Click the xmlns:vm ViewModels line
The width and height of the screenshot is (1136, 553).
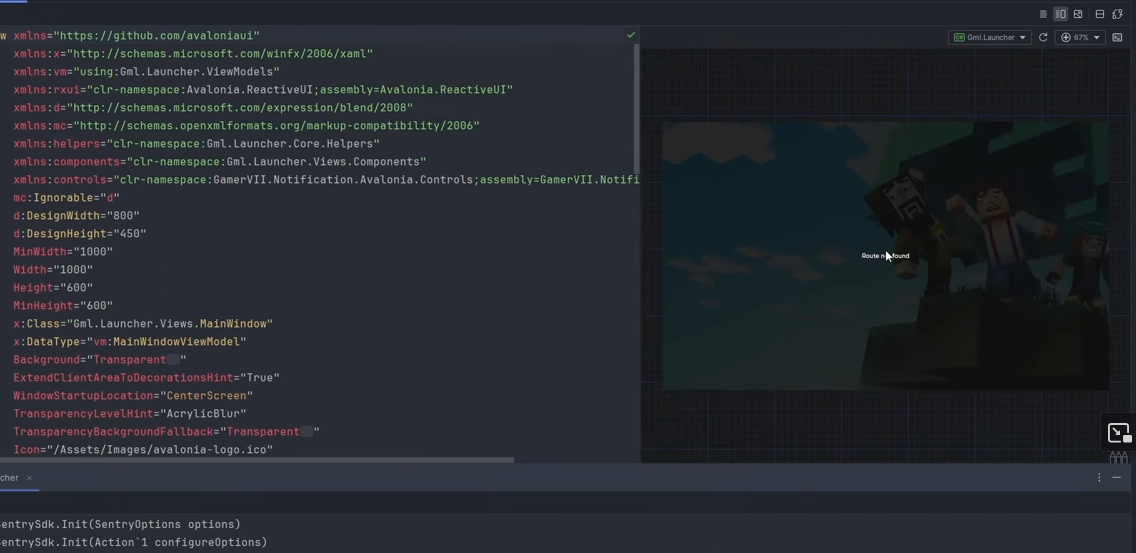[x=146, y=72]
